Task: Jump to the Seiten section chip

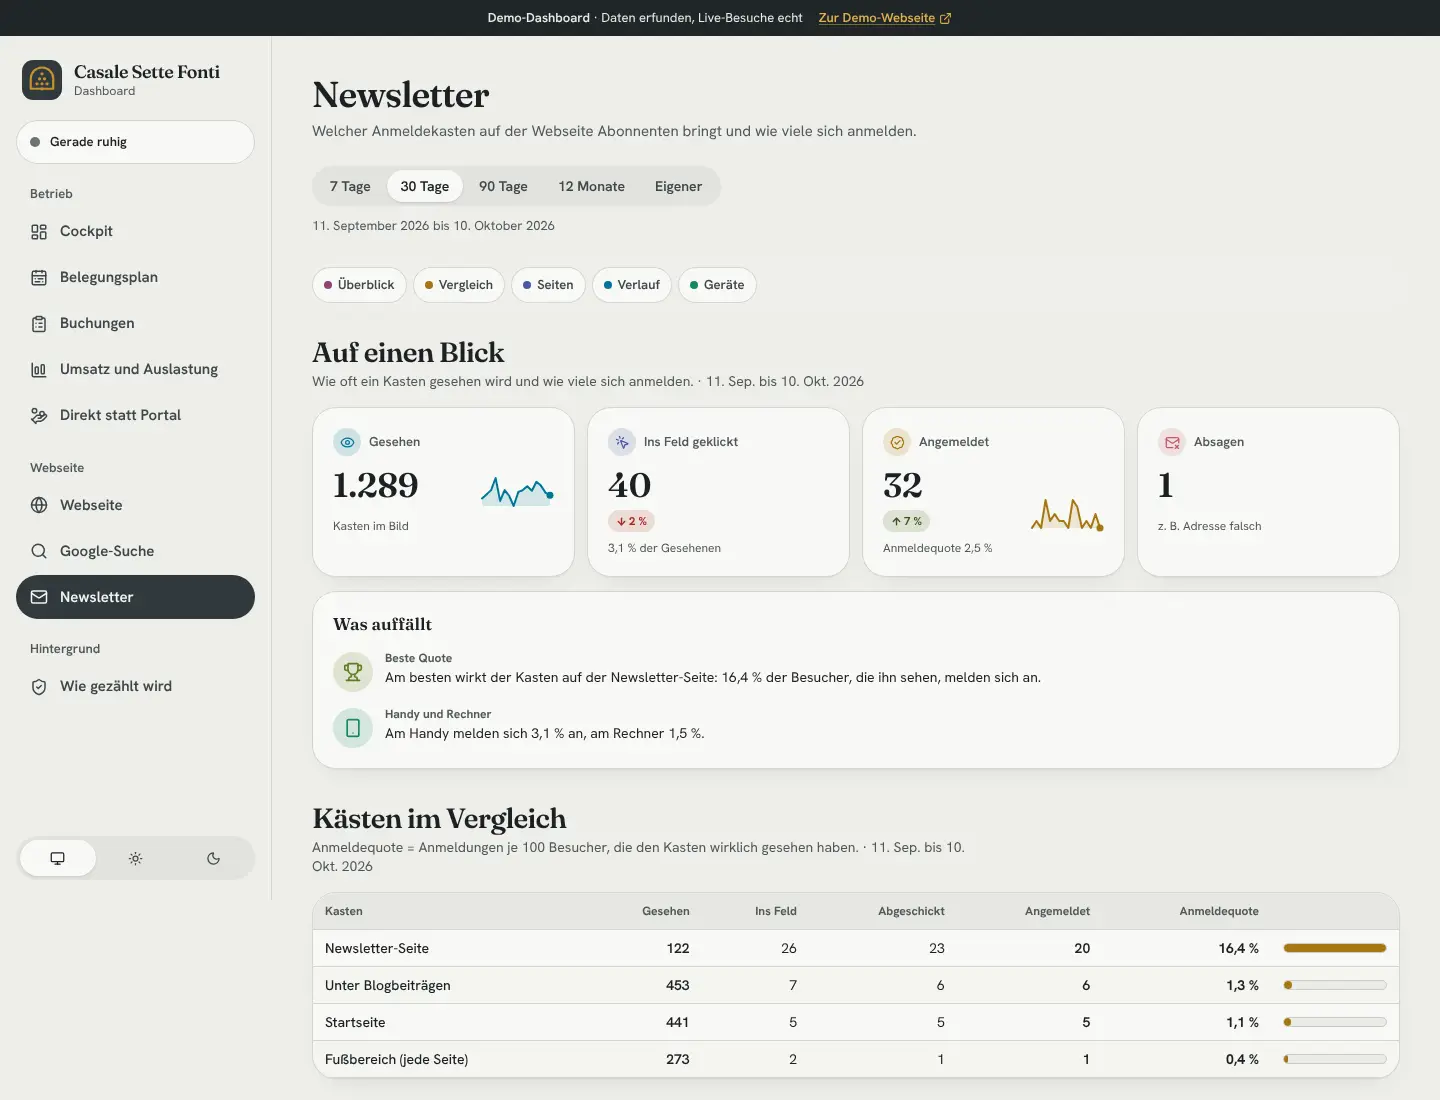Action: point(548,285)
